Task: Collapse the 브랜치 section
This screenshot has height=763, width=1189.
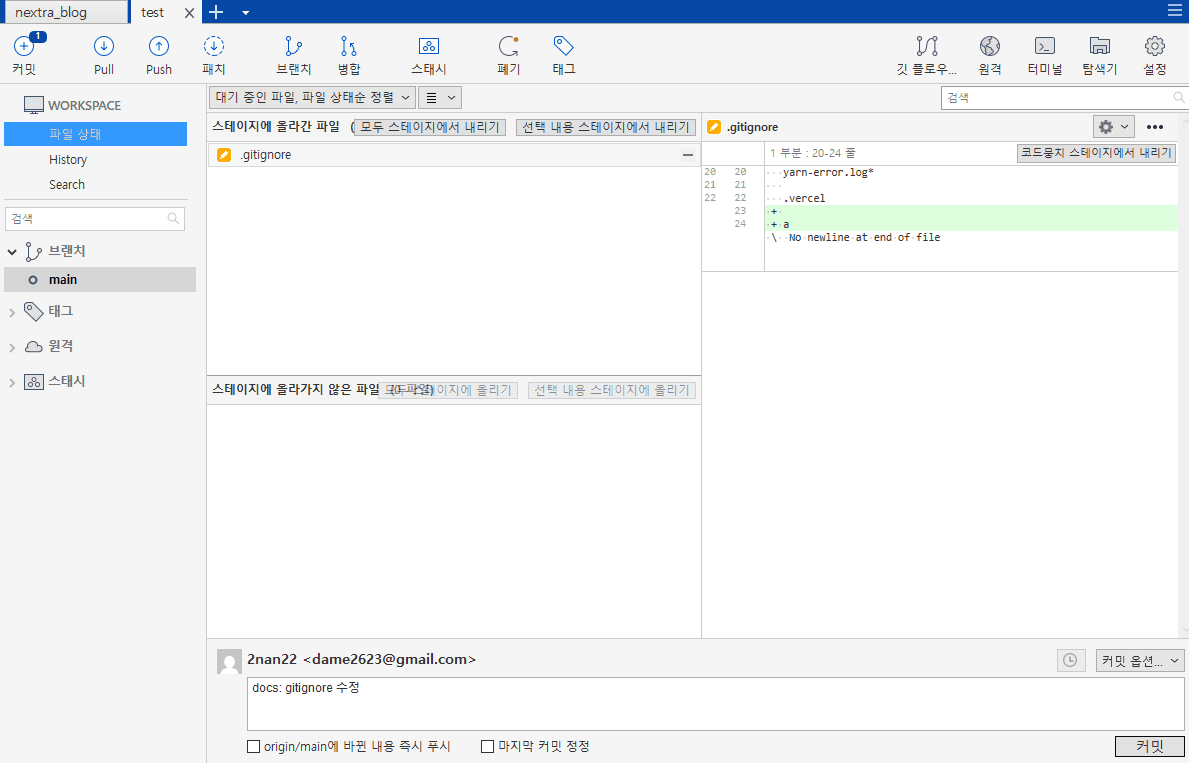Action: (x=11, y=251)
